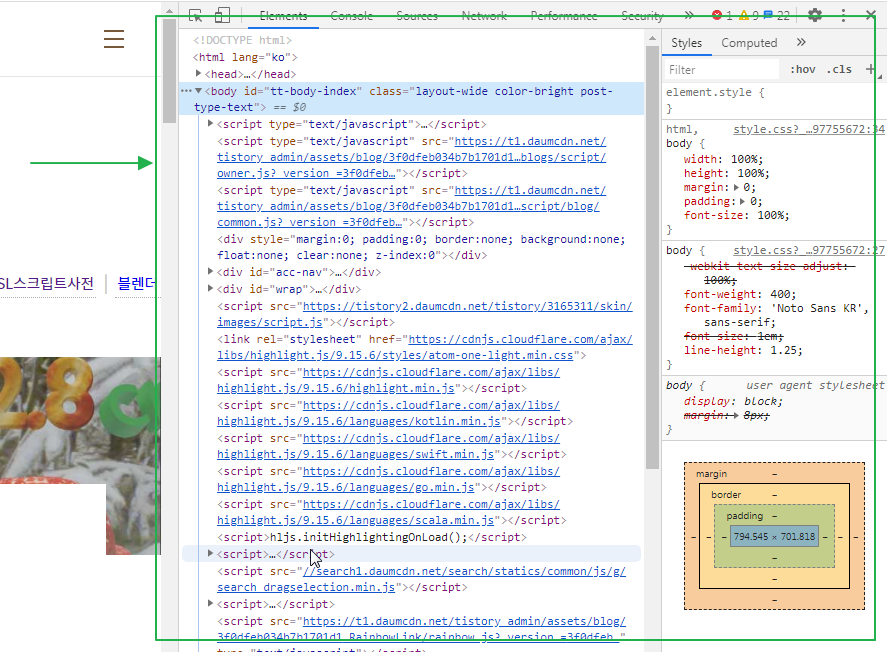The image size is (887, 652).
Task: Open the hamburger menu on the webpage
Action: (114, 39)
